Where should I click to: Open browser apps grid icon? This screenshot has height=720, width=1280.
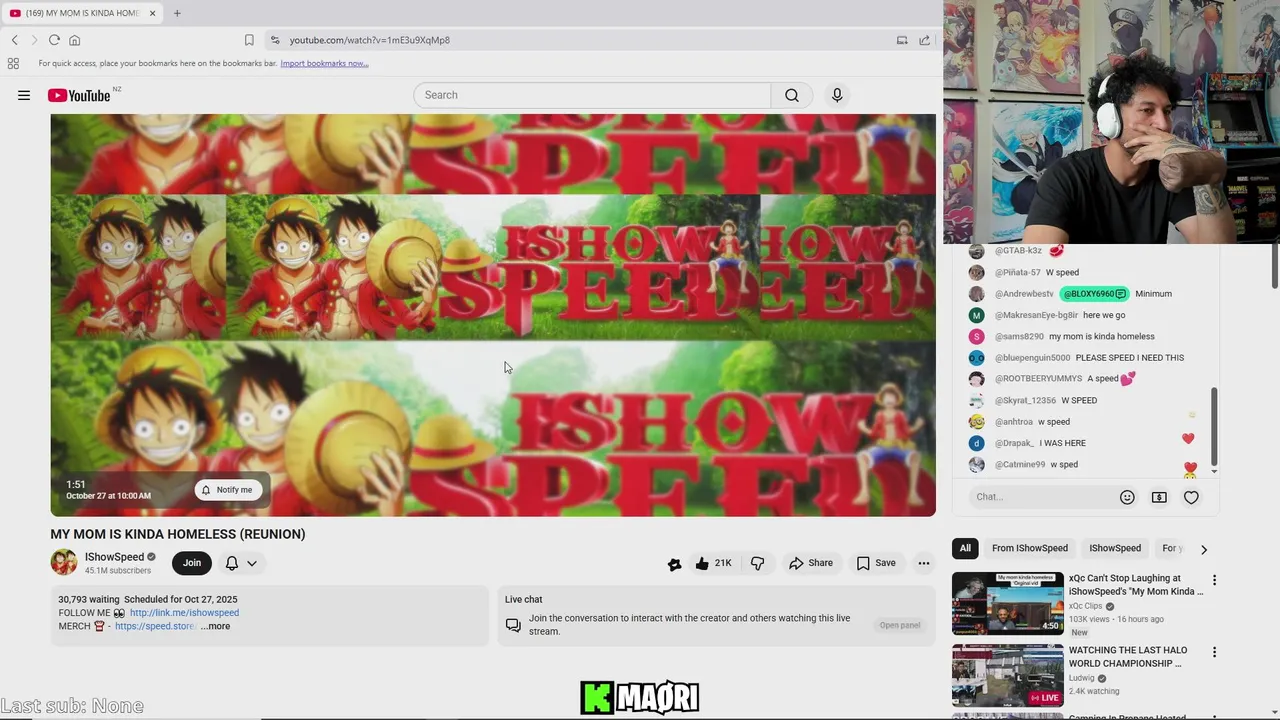[x=13, y=63]
